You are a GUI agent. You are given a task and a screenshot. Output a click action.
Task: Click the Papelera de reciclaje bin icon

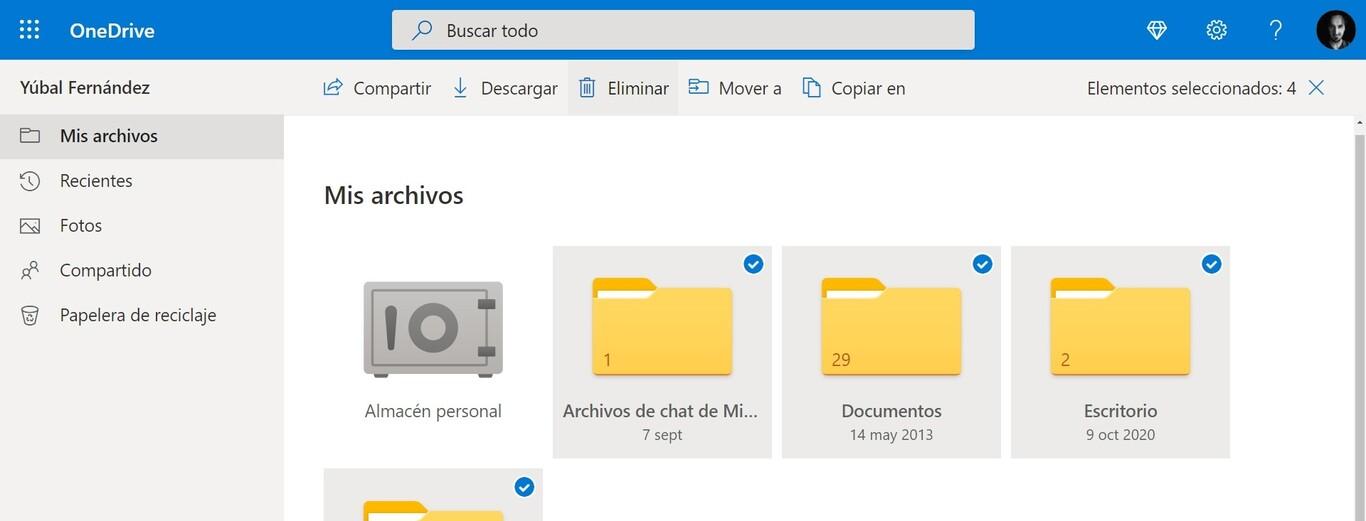[x=30, y=315]
